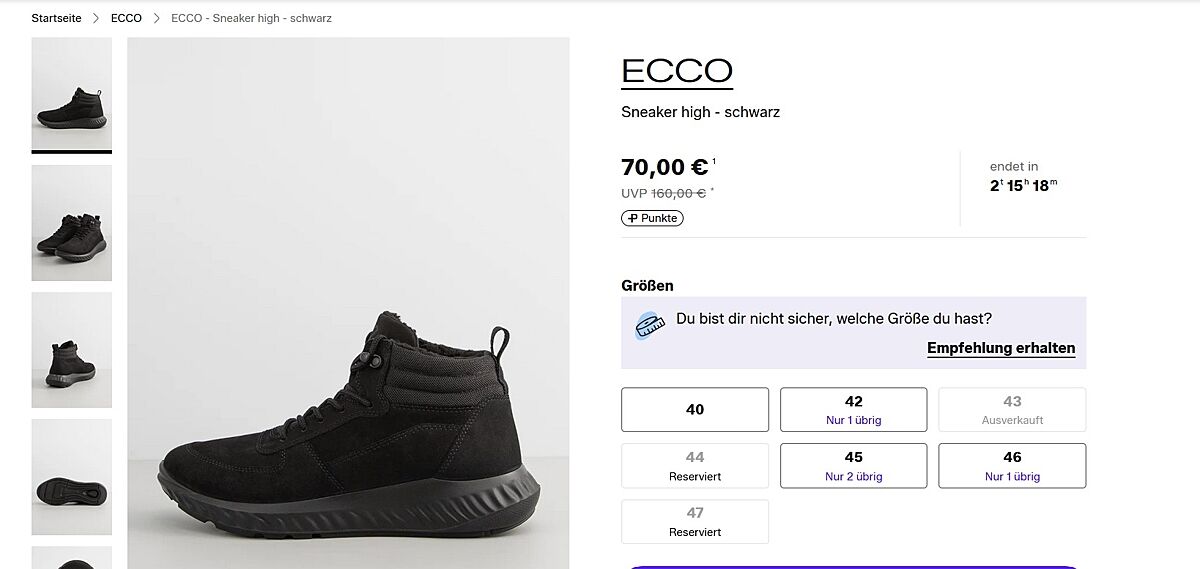This screenshot has height=569, width=1200.
Task: Click Empfehlung erhalten link
Action: (1001, 348)
